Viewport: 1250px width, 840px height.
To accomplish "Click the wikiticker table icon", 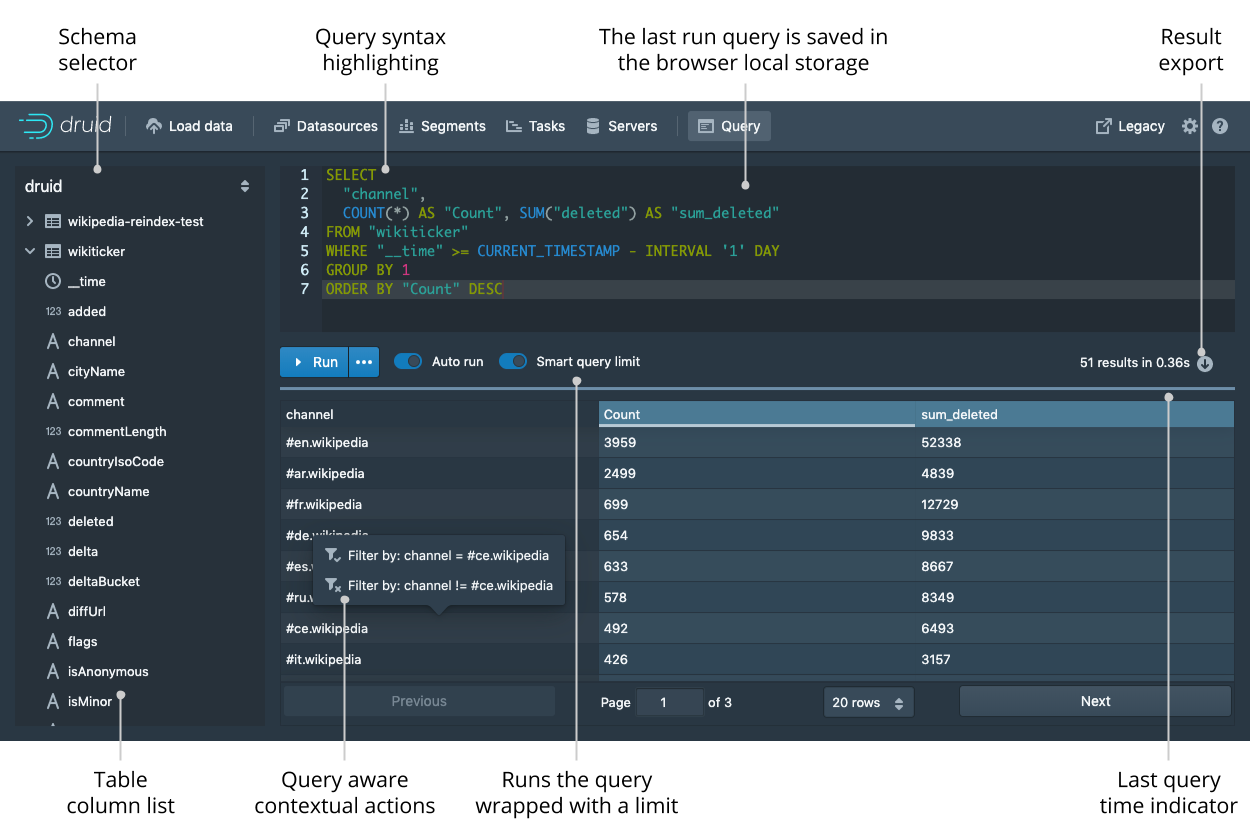I will tap(53, 251).
